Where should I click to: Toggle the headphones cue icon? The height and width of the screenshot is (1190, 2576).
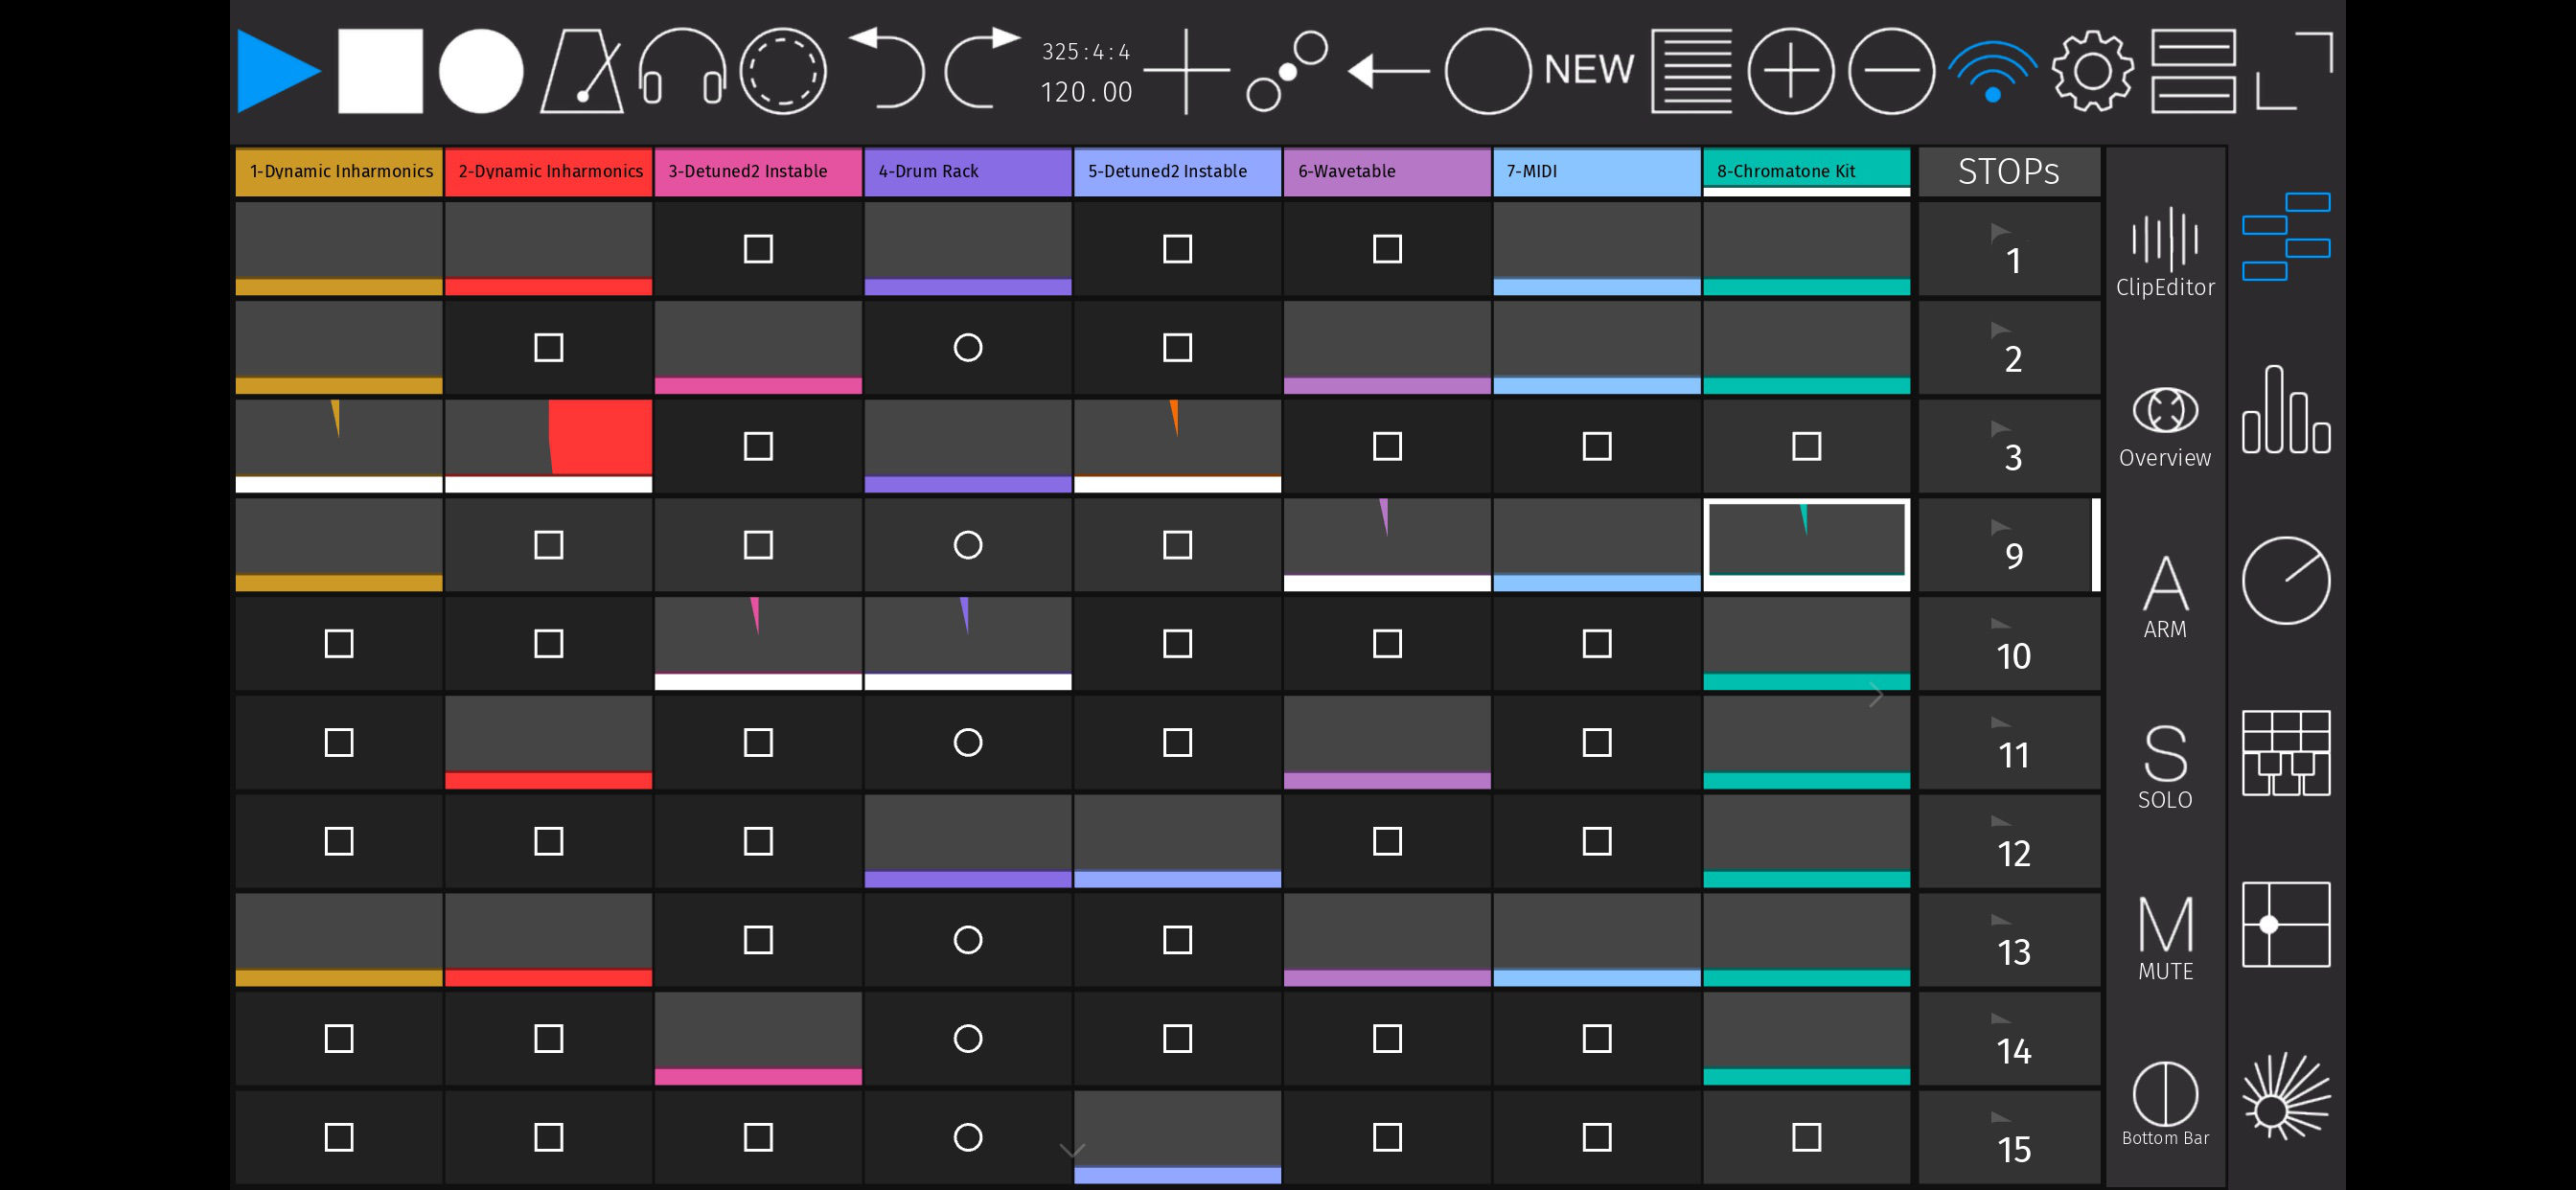(x=682, y=70)
